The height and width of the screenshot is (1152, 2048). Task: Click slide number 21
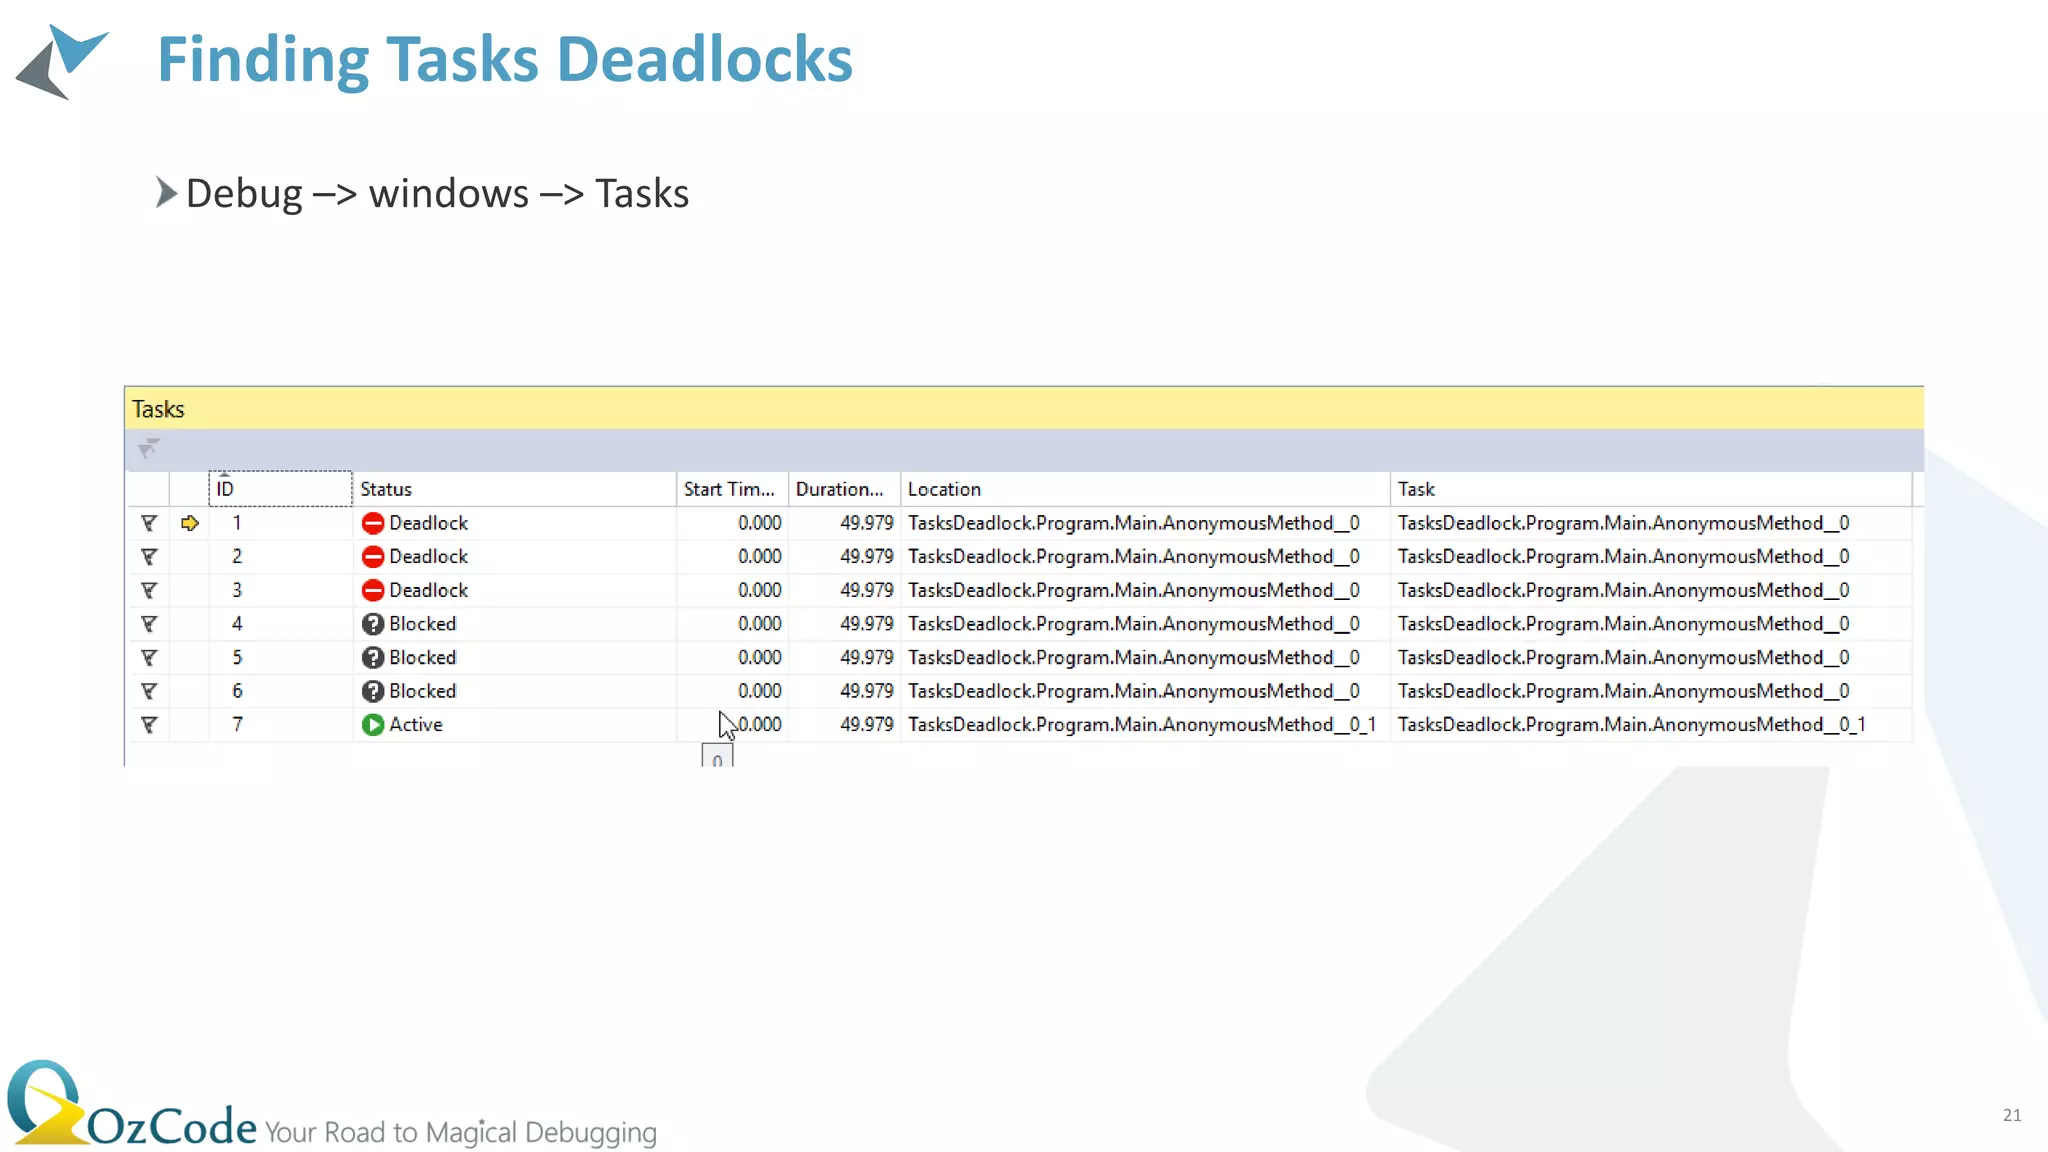[2012, 1115]
